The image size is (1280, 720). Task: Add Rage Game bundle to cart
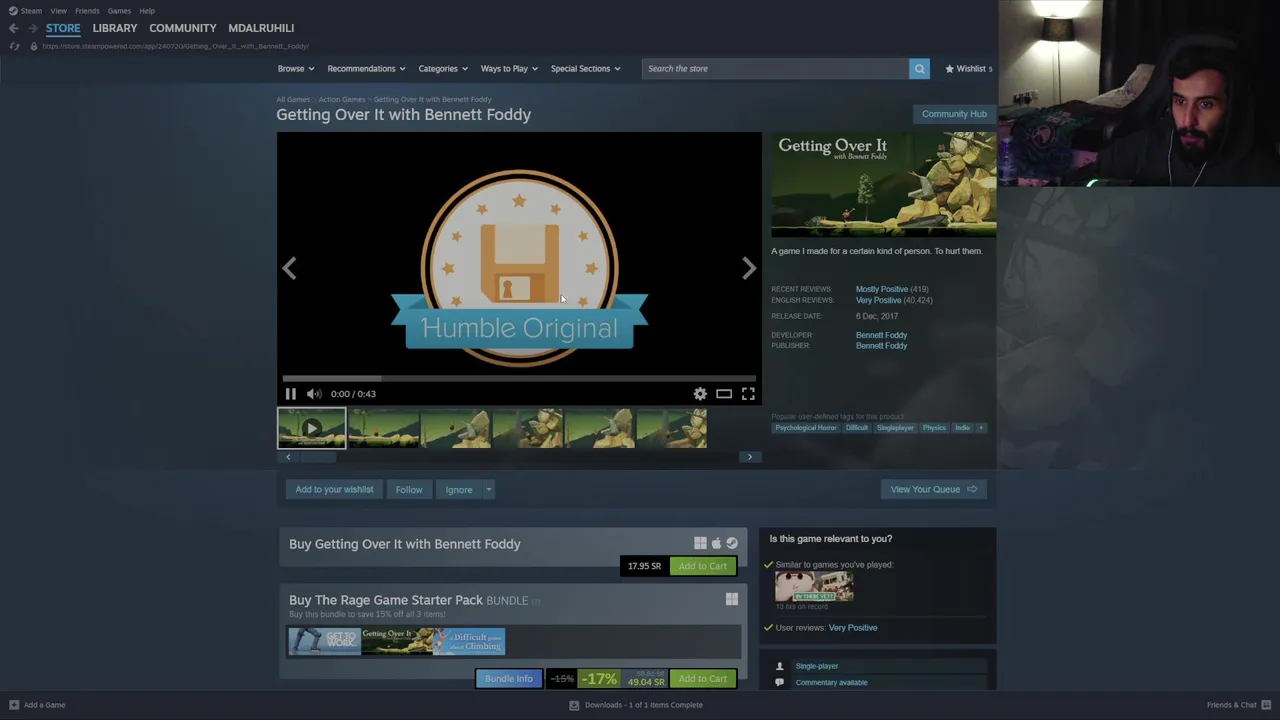pos(703,679)
